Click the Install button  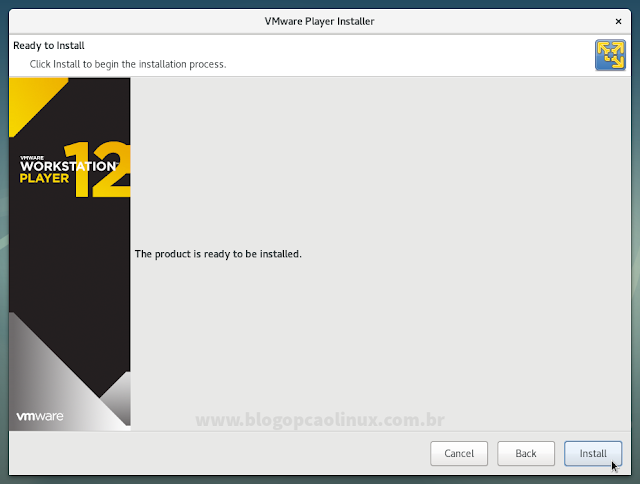tap(593, 453)
